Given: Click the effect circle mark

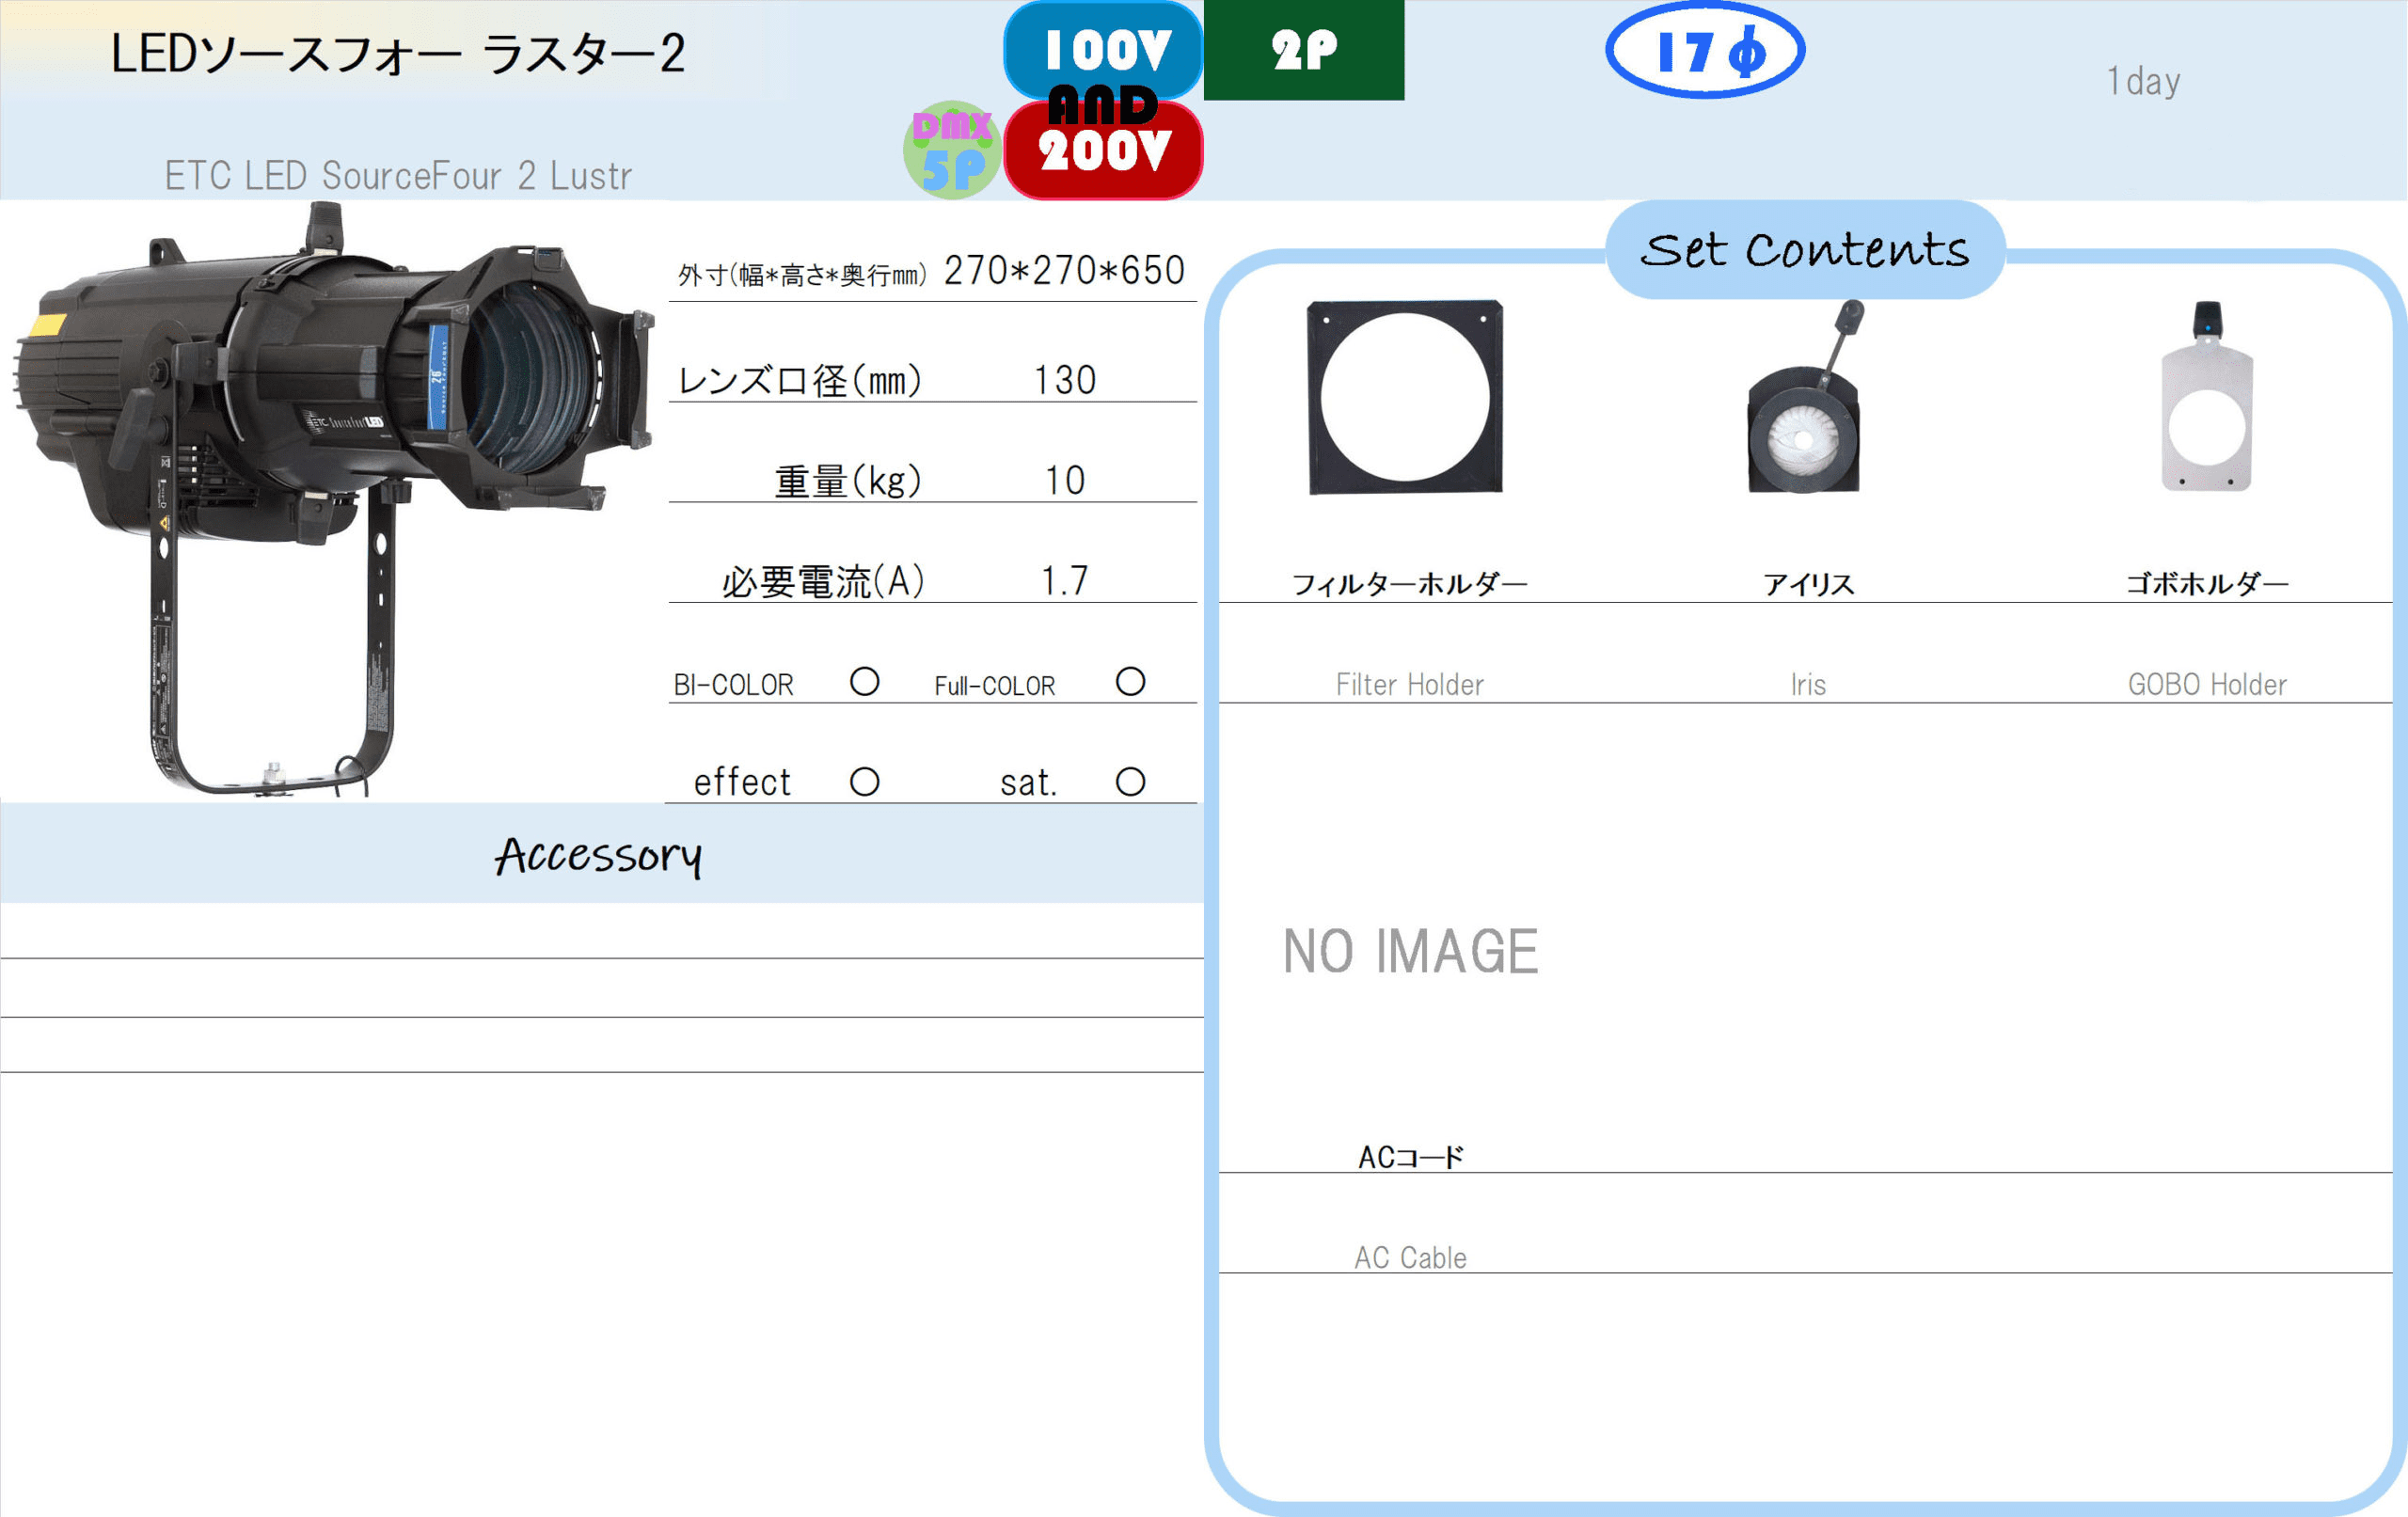Looking at the screenshot, I should 865,782.
